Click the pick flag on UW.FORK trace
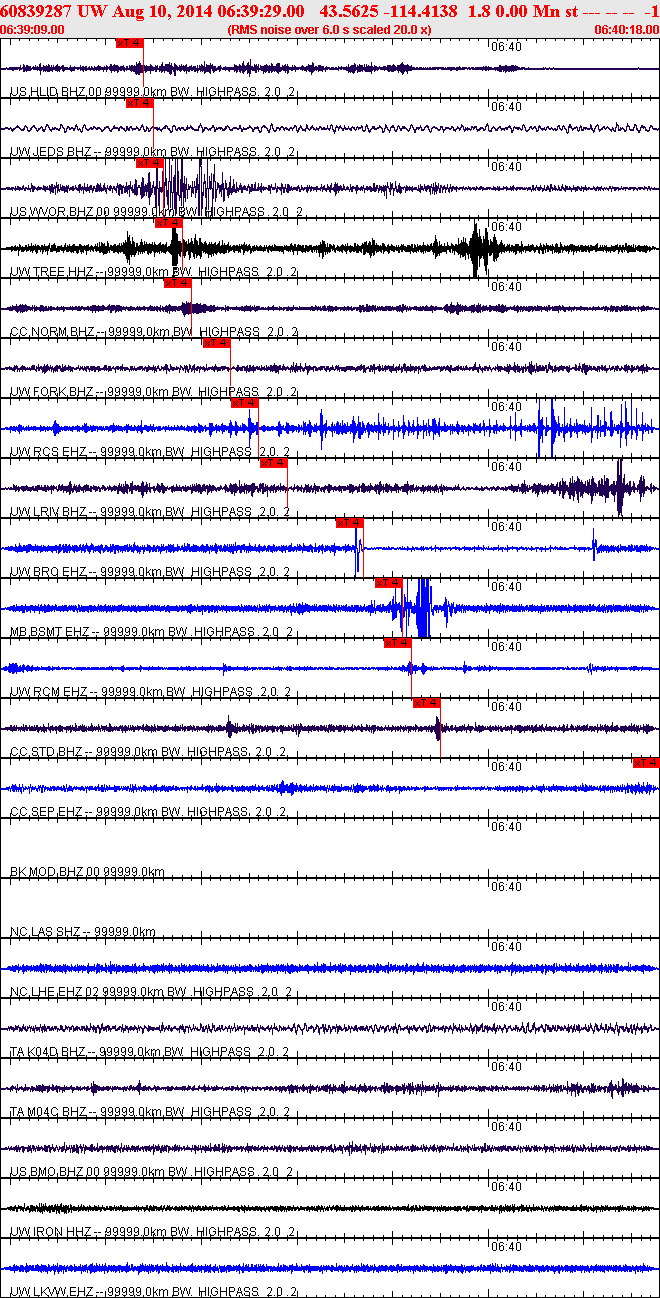 217,343
